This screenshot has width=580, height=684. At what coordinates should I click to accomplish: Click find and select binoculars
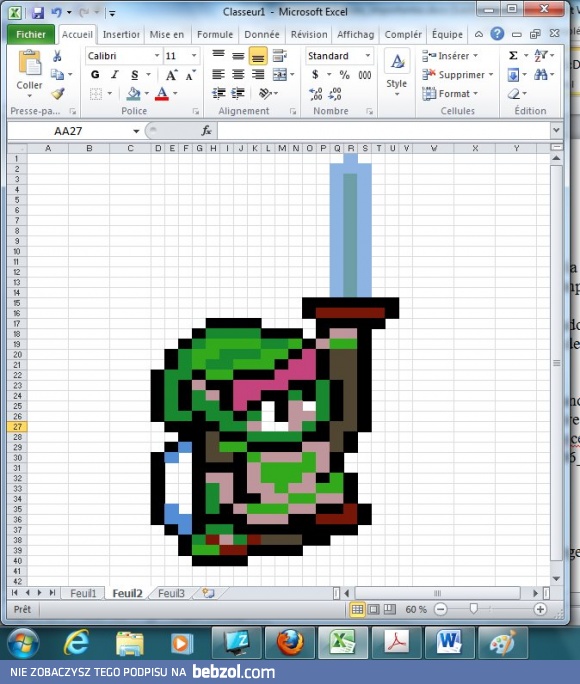pyautogui.click(x=541, y=75)
